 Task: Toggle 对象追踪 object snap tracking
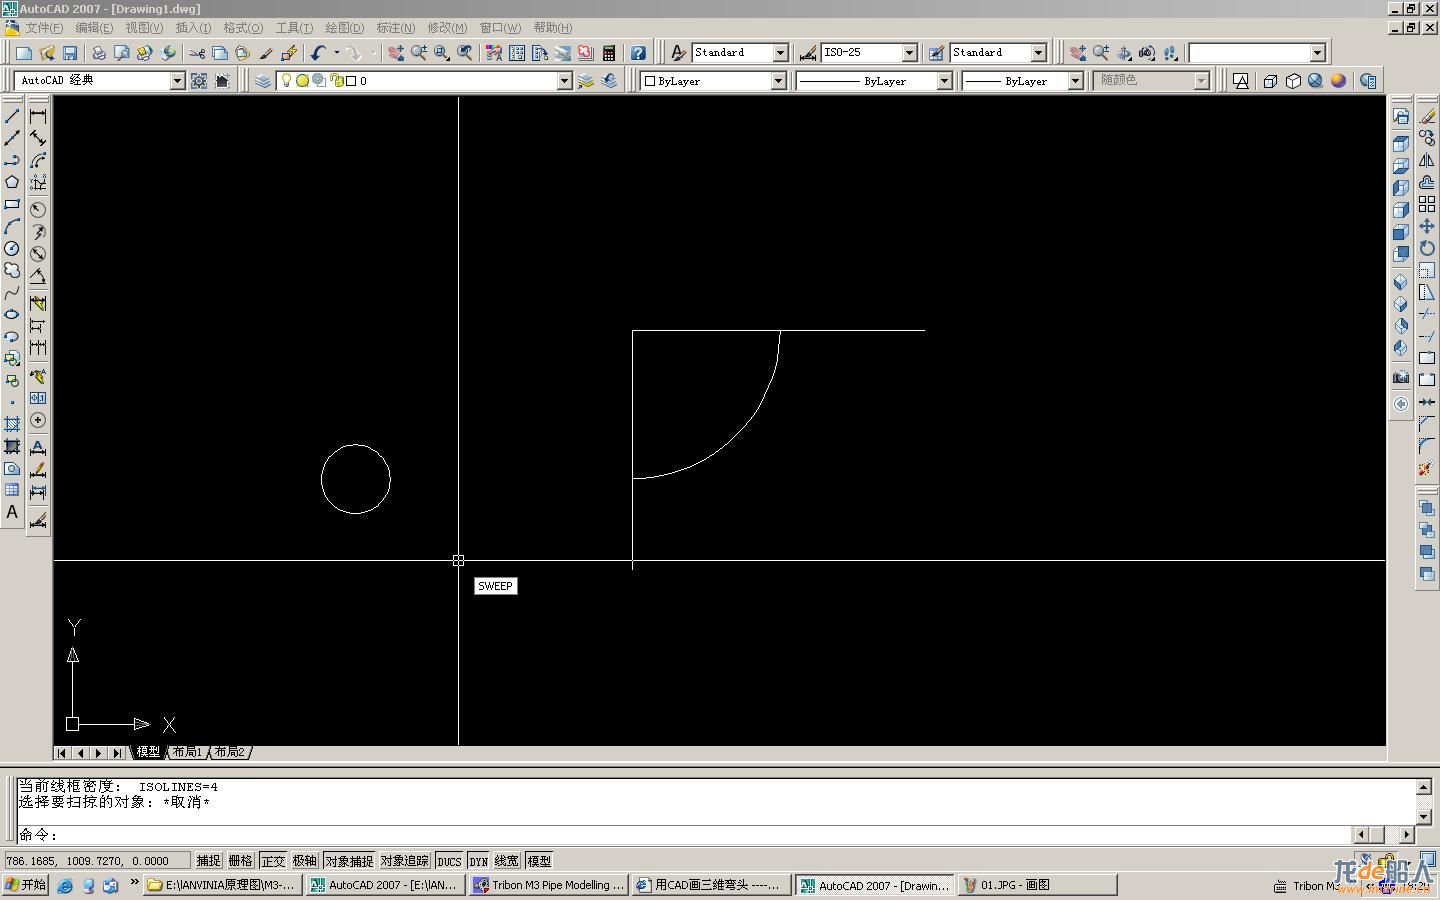point(404,861)
